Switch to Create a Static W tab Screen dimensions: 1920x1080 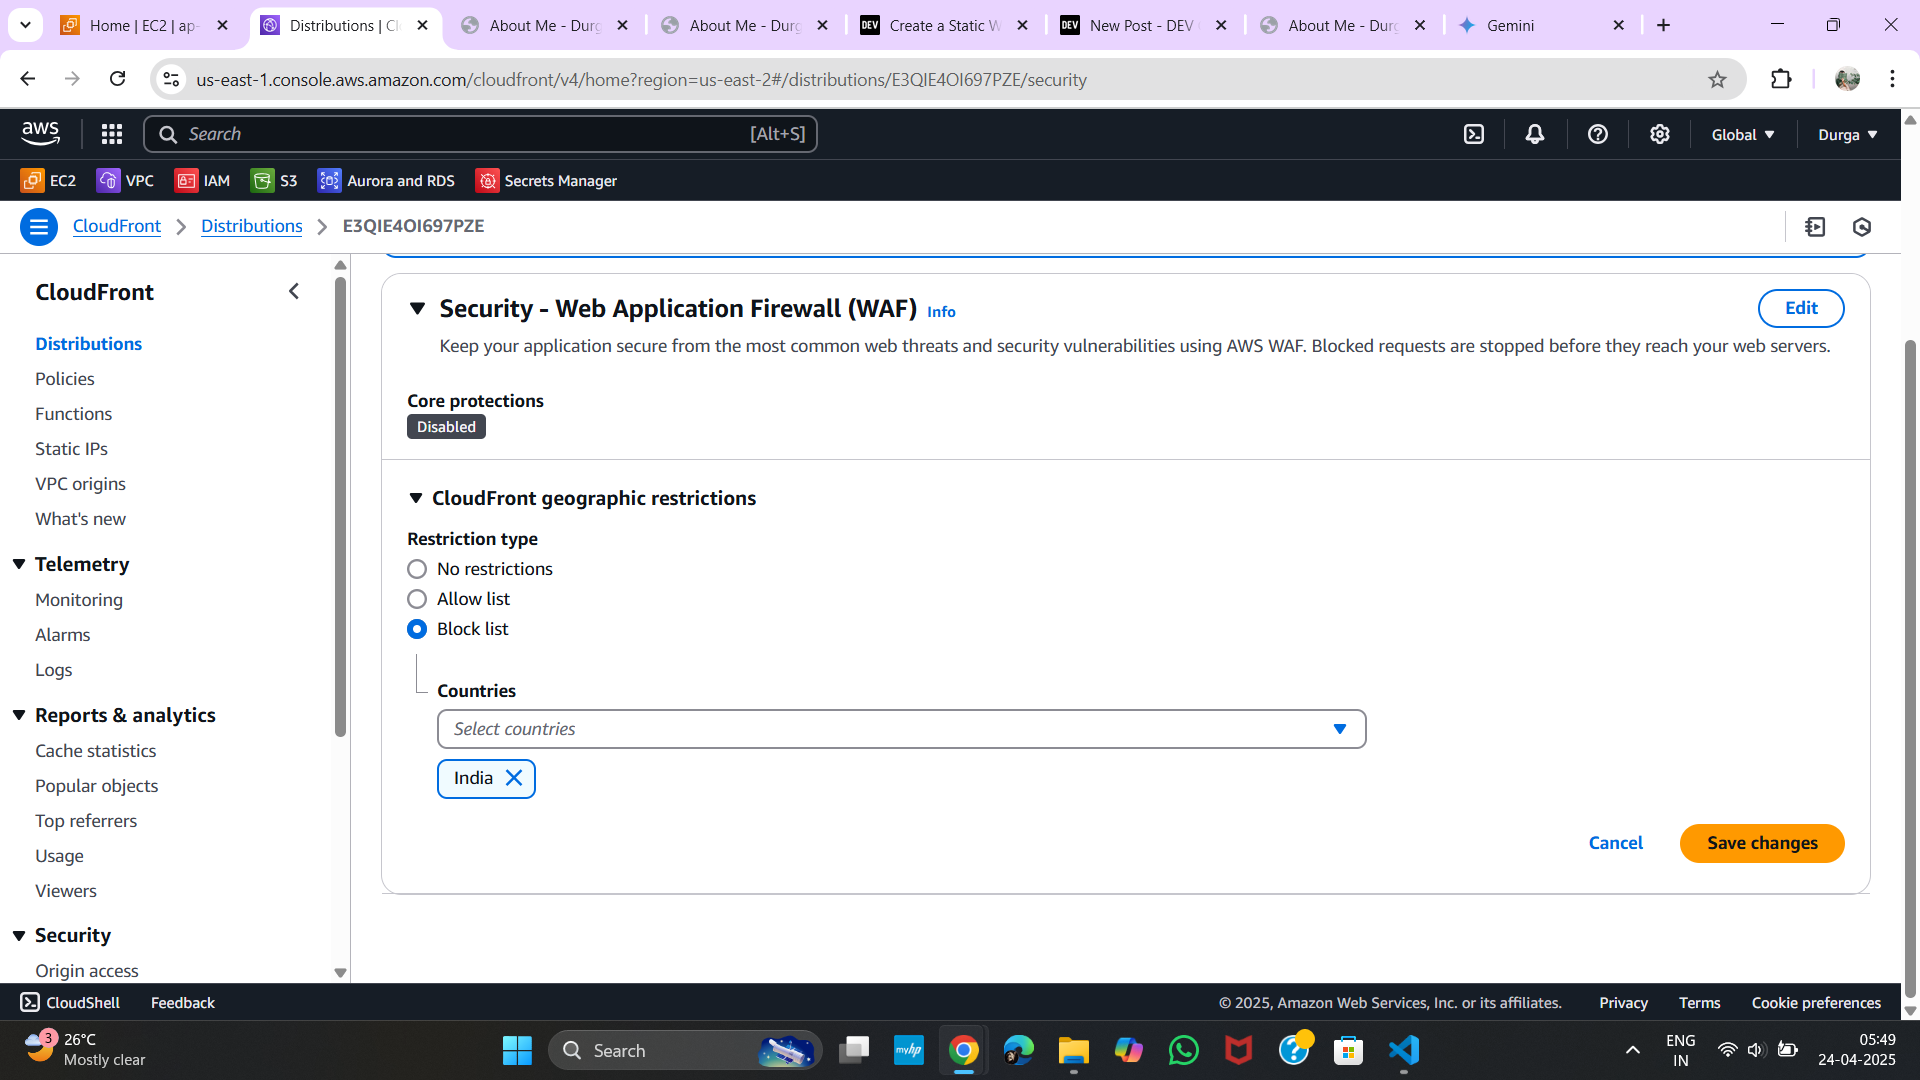(945, 25)
